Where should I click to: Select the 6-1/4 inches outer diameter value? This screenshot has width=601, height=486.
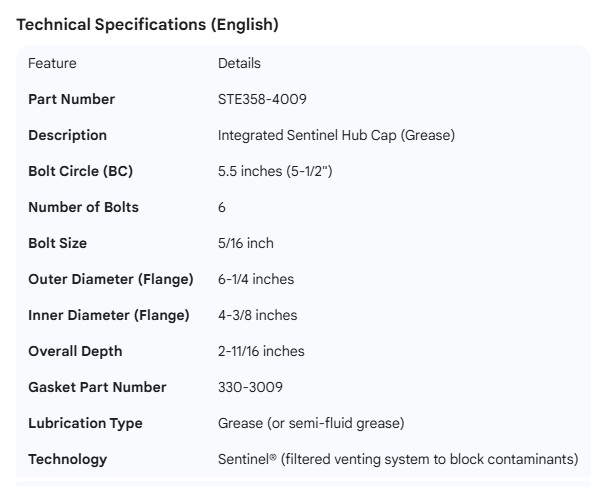click(x=256, y=279)
